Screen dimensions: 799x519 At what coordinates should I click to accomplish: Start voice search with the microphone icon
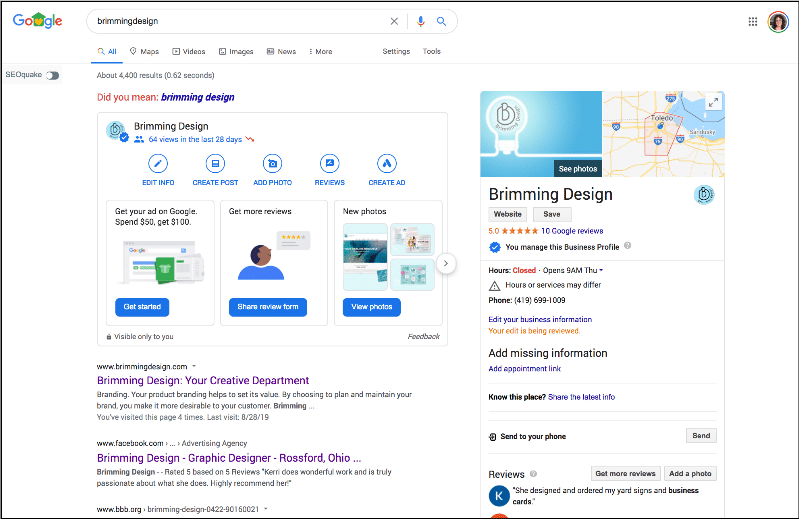[x=420, y=21]
